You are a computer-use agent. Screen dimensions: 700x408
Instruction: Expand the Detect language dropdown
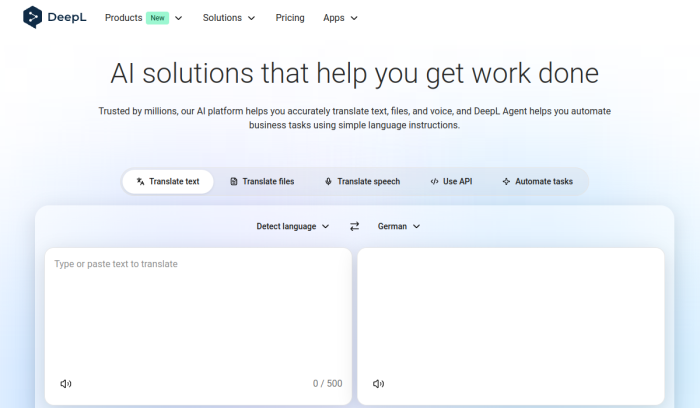pyautogui.click(x=292, y=227)
